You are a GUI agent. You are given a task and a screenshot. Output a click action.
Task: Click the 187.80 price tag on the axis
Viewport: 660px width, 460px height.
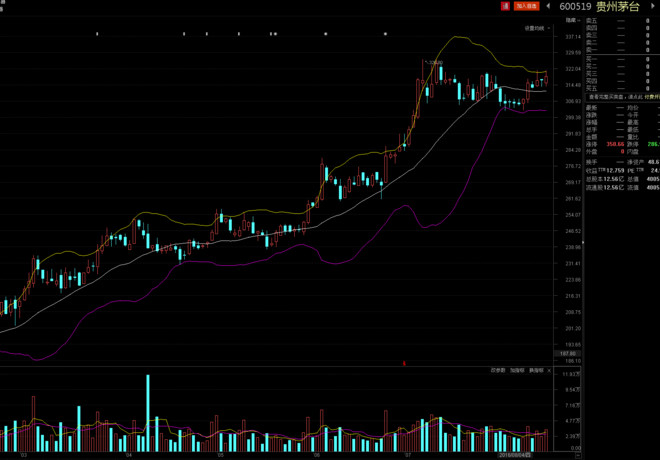(567, 354)
